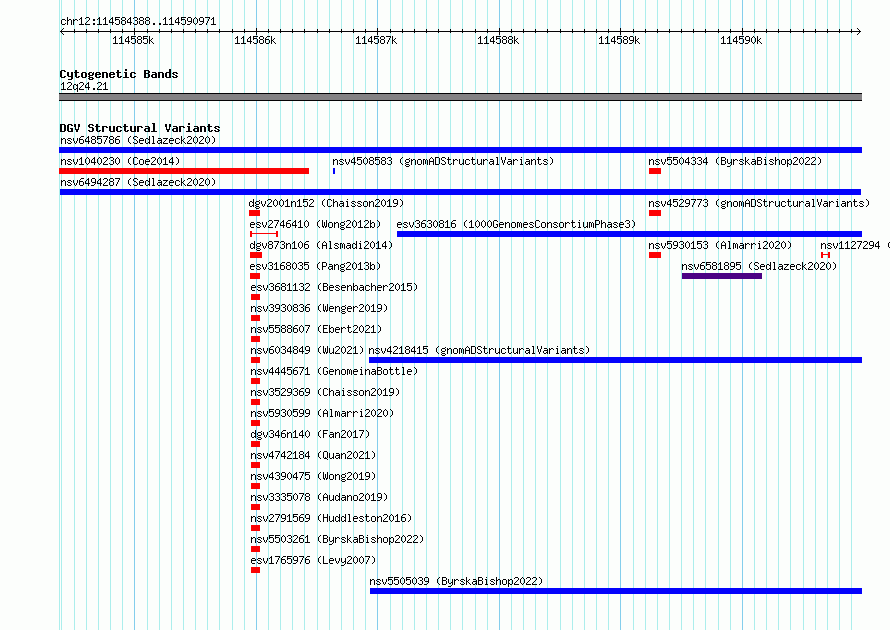The image size is (890, 630).
Task: Click nsv4529773 (gnomADStructuralVariants) label
Action: pyautogui.click(x=759, y=203)
